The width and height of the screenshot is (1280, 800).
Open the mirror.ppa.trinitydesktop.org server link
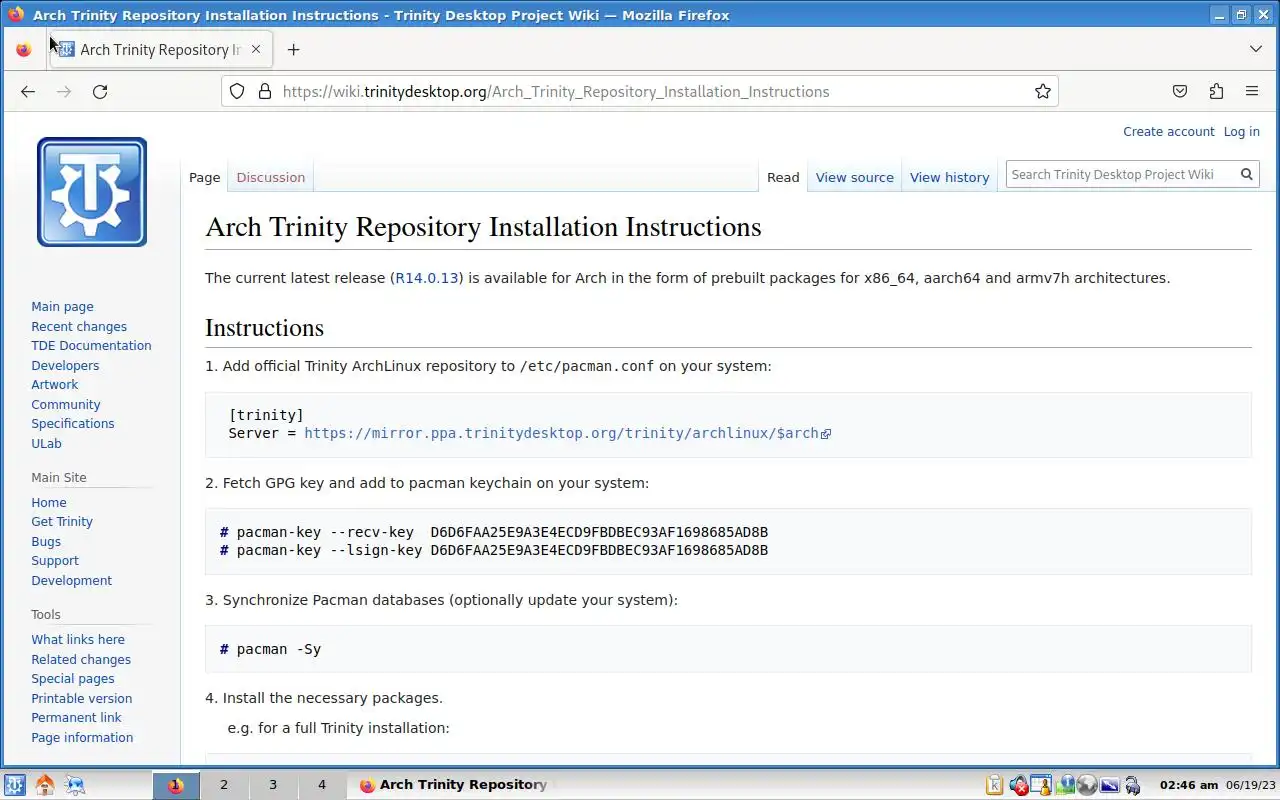coord(567,433)
